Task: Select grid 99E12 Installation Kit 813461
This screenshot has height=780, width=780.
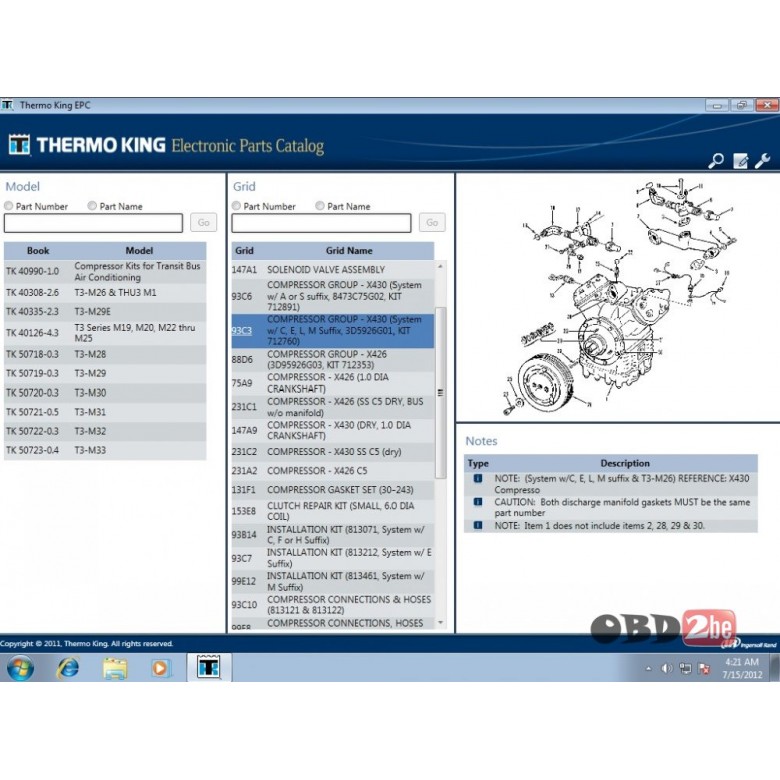Action: pos(333,582)
